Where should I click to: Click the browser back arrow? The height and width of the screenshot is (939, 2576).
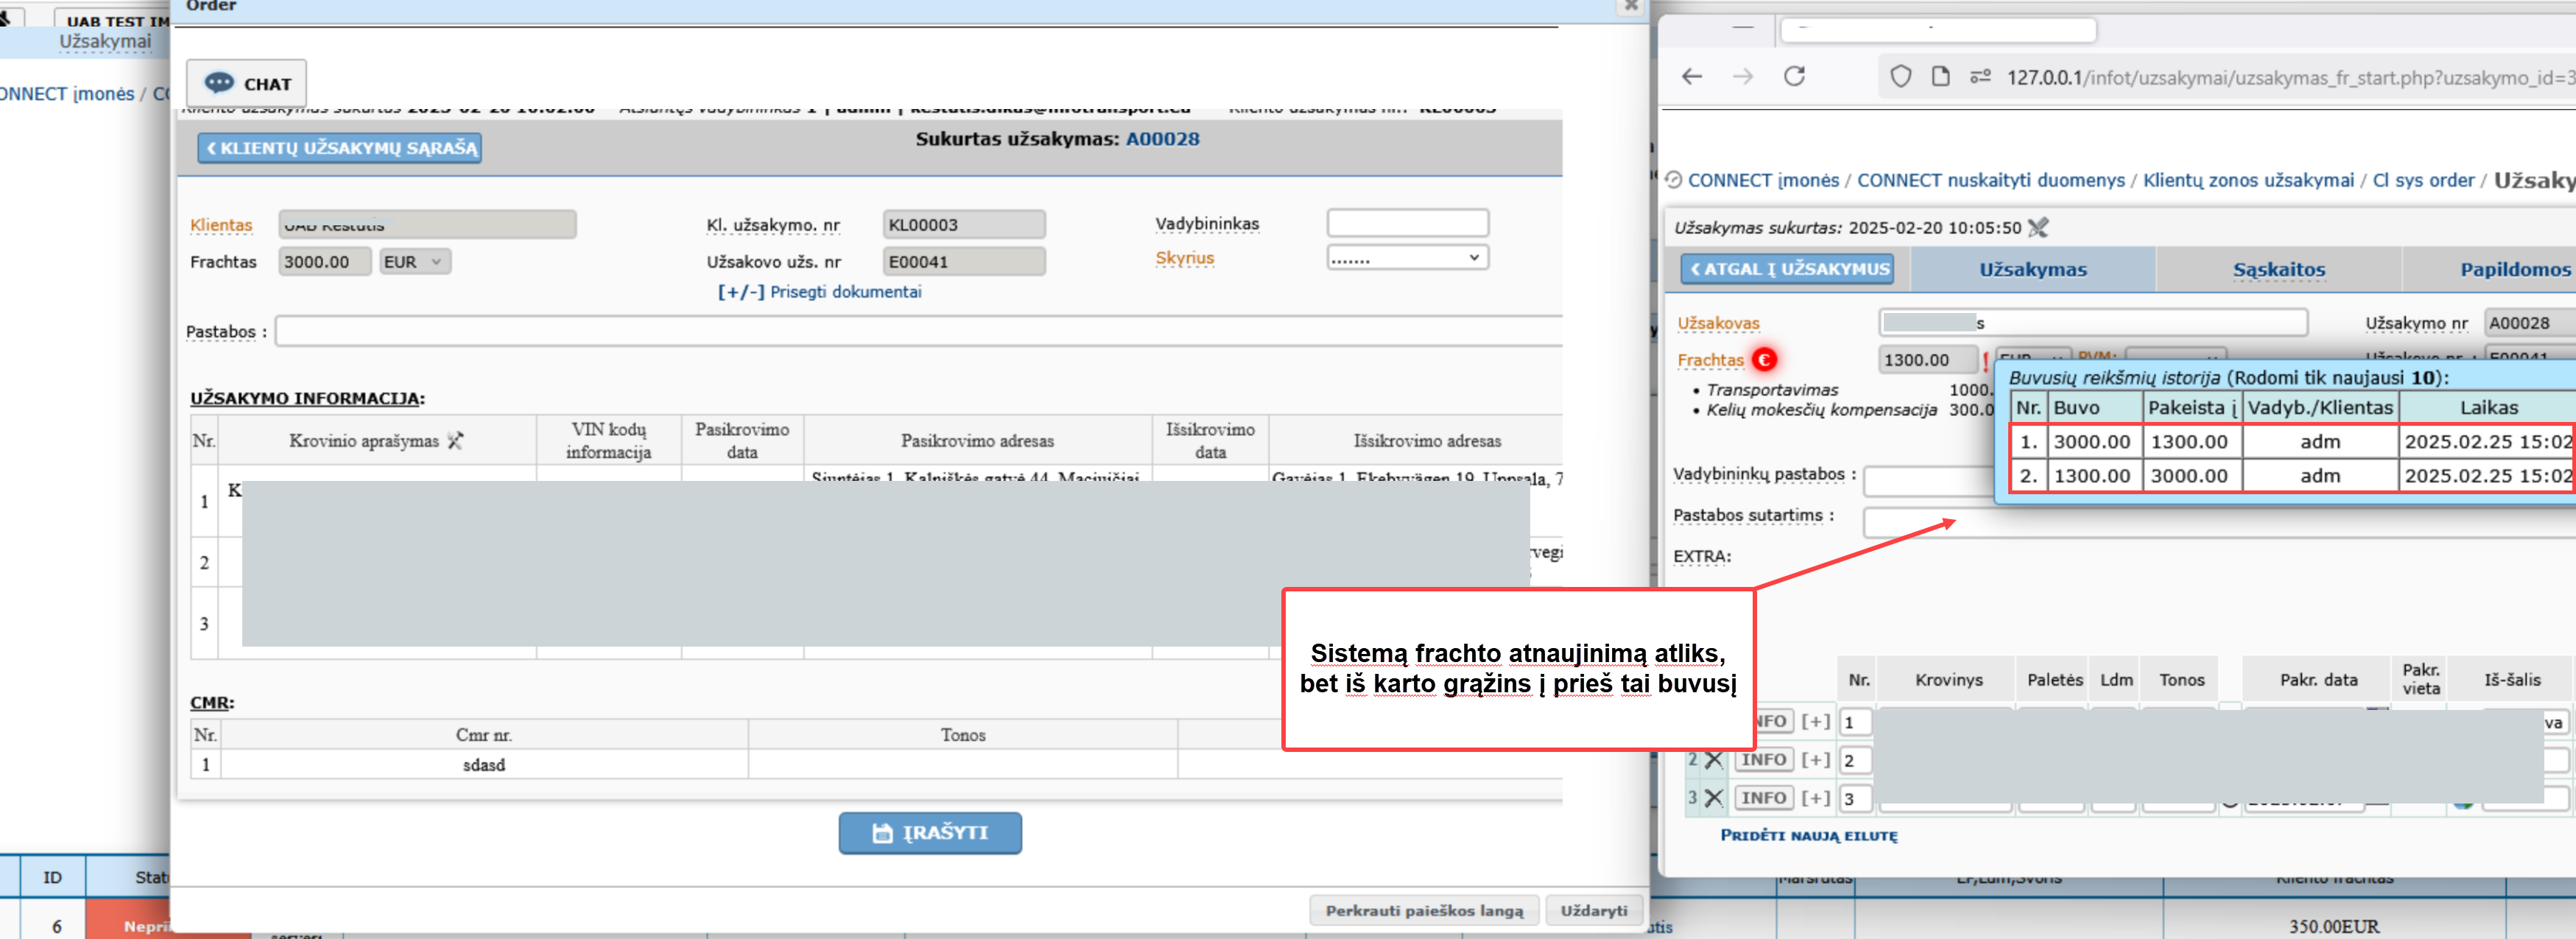tap(1692, 77)
